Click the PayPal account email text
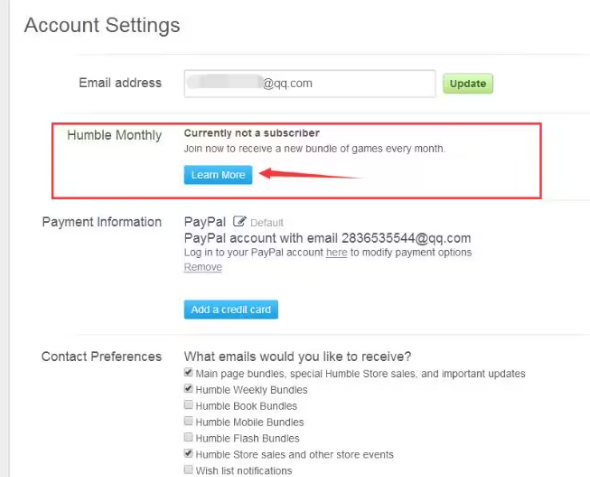This screenshot has height=477, width=590. point(327,238)
